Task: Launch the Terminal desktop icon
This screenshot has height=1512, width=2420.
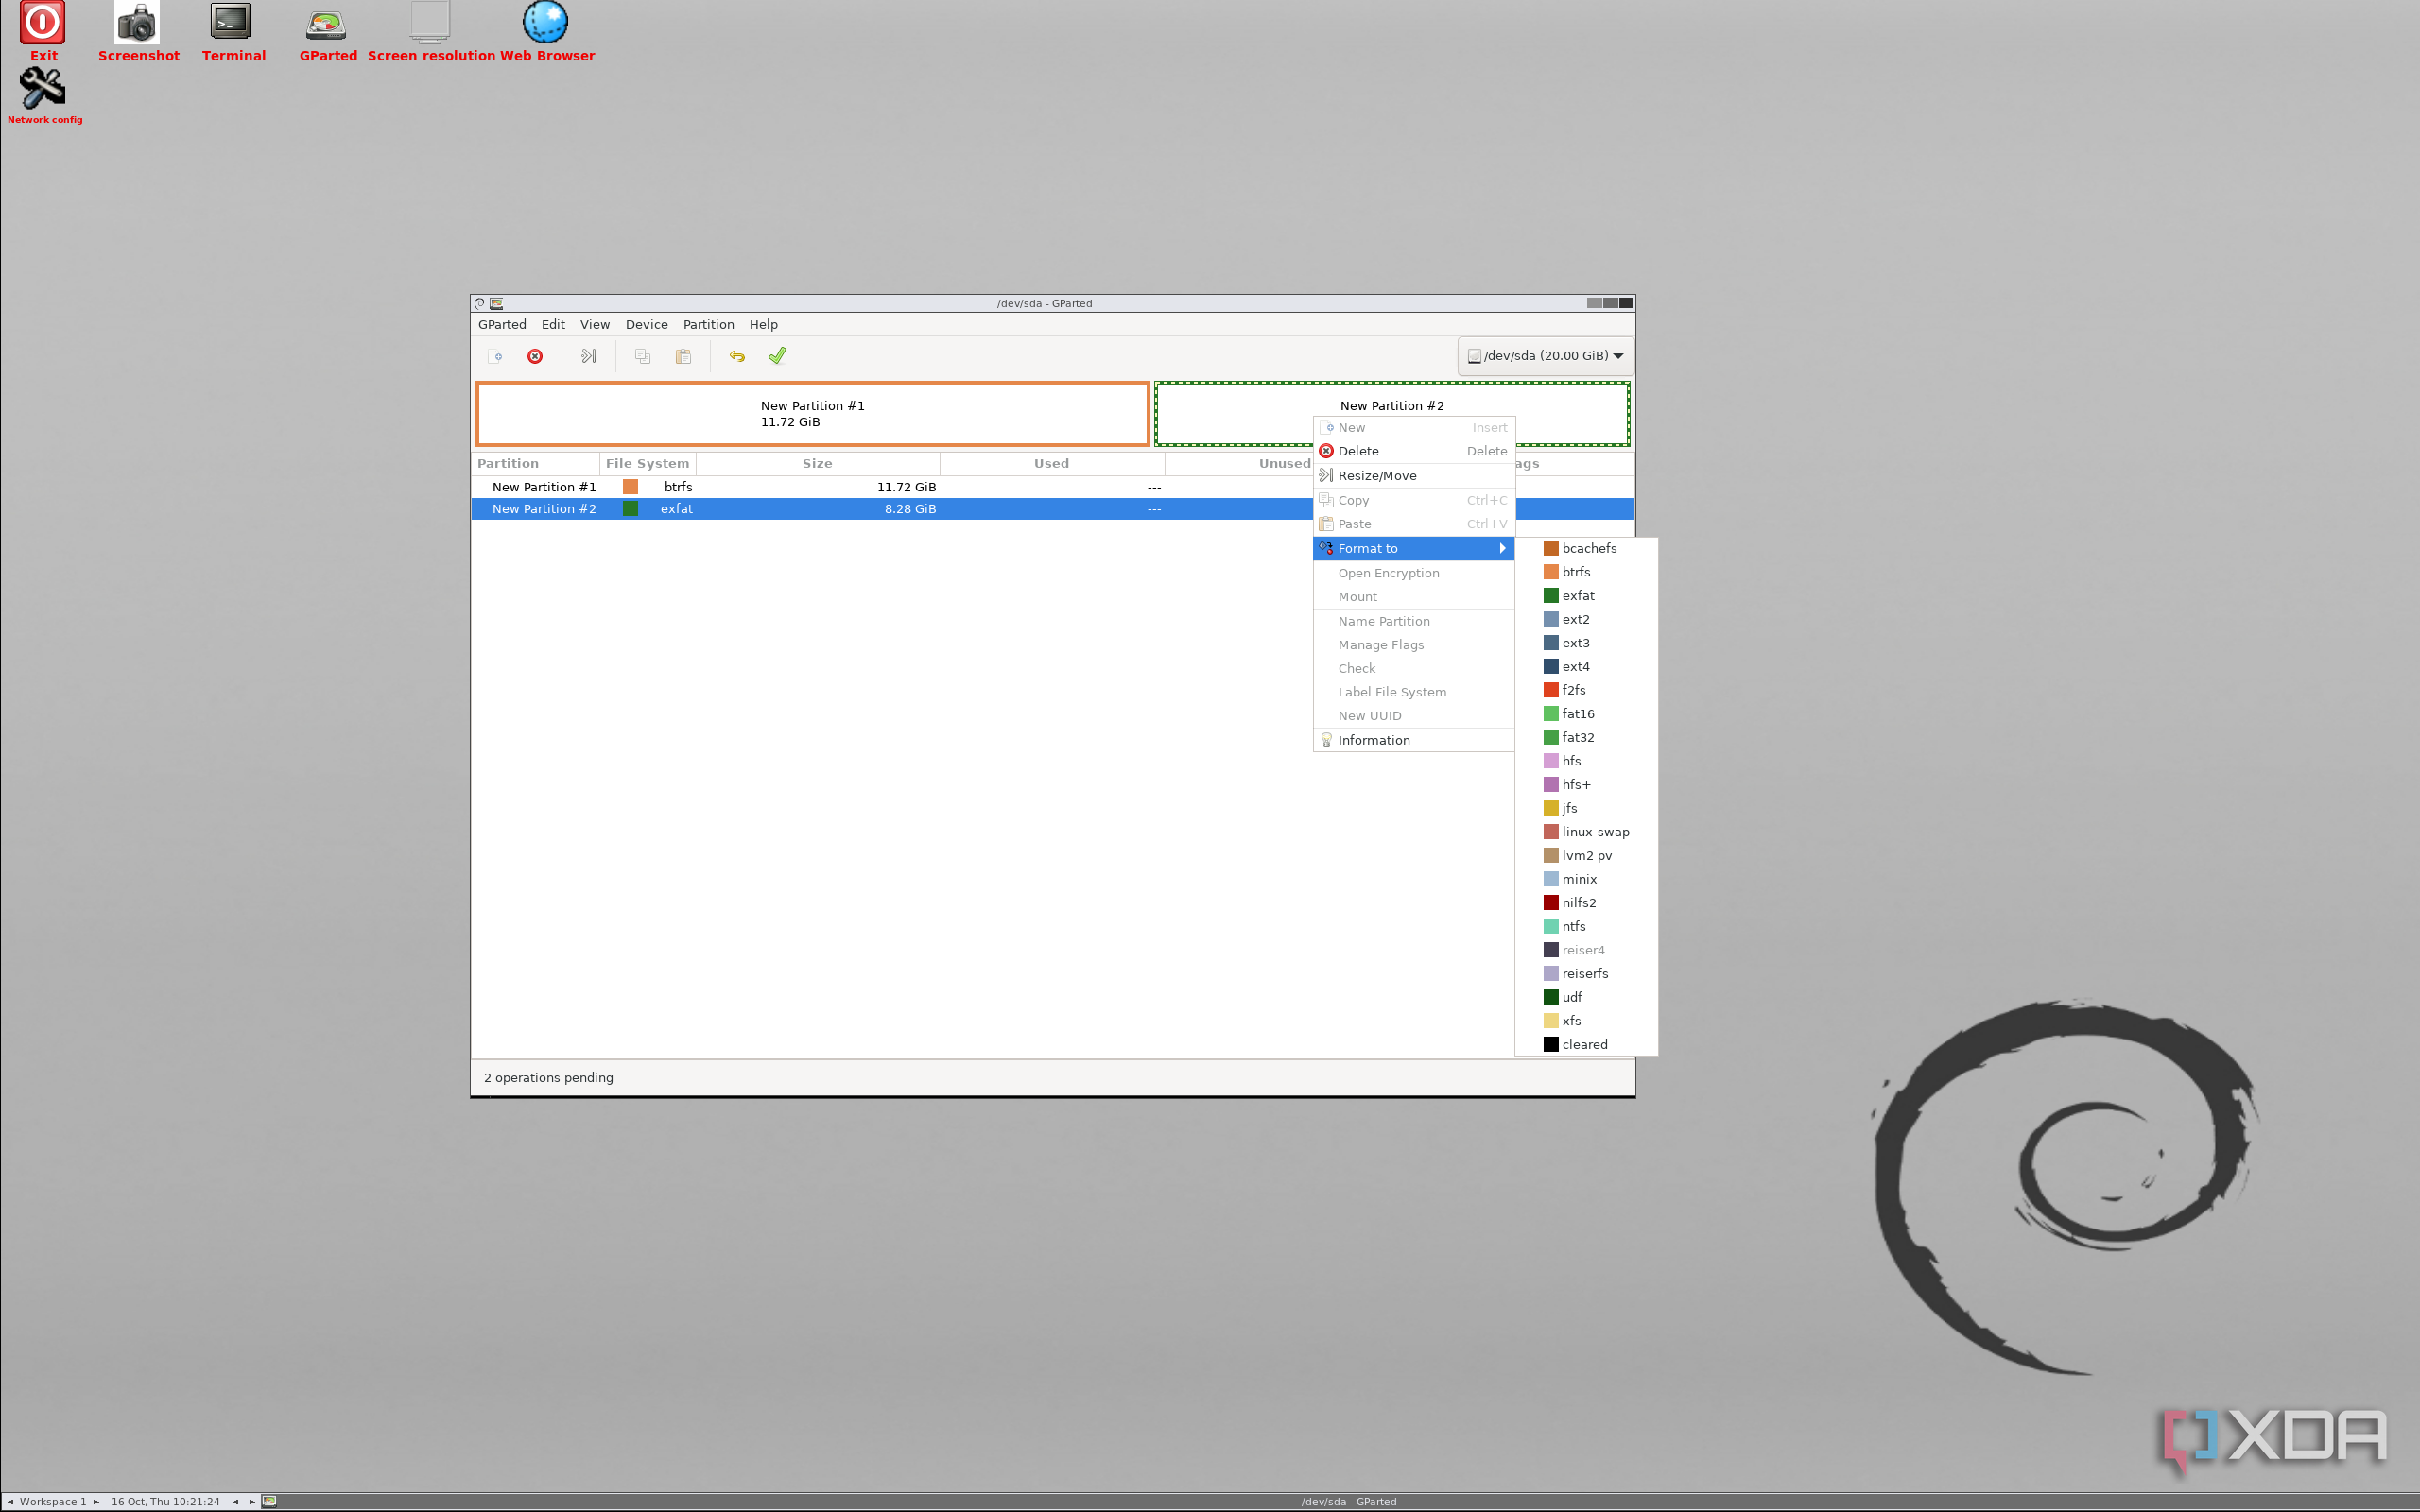Action: [x=232, y=30]
